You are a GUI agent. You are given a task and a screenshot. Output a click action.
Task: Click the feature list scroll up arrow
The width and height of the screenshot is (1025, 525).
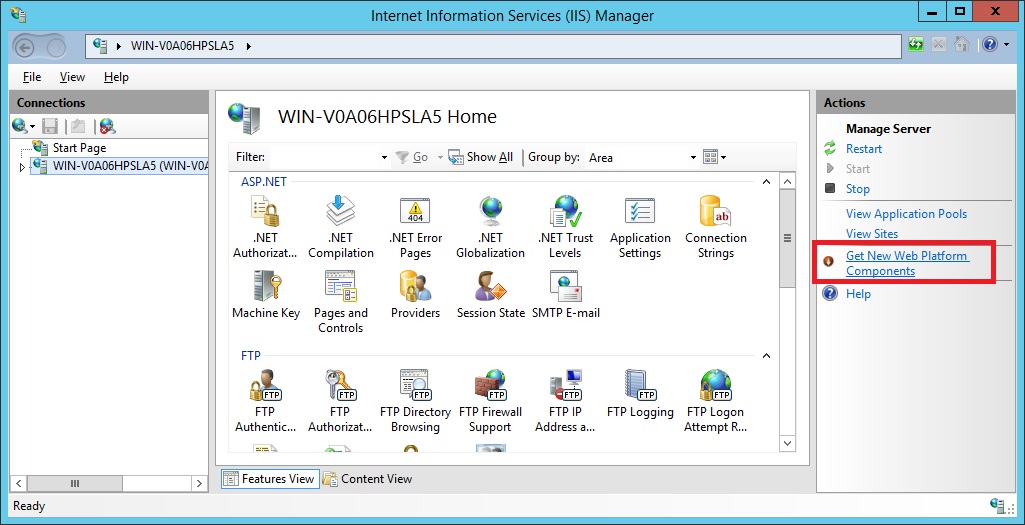(x=787, y=182)
